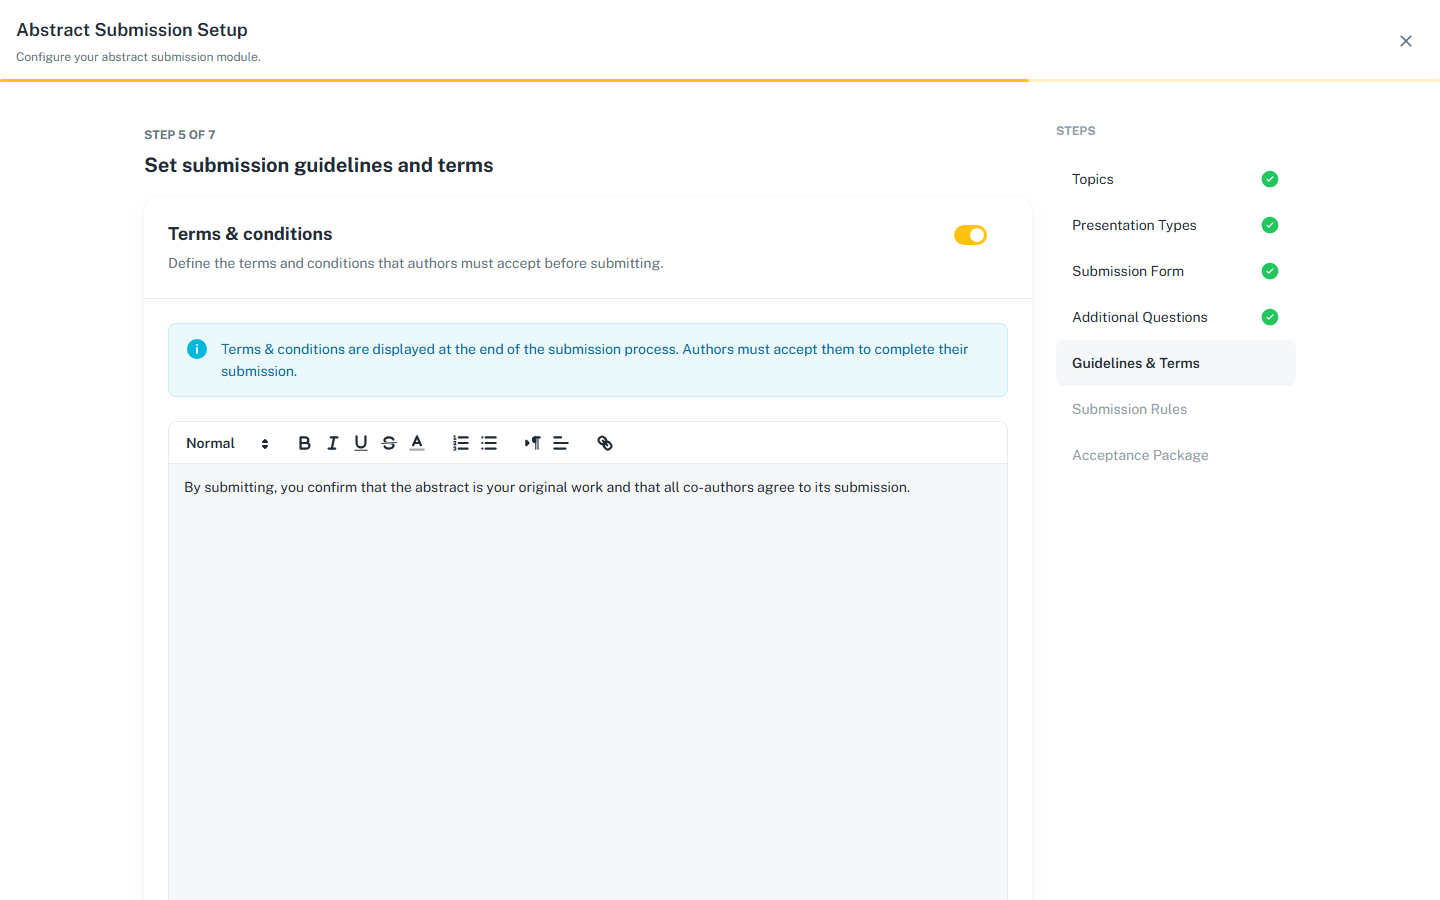Insert a hyperlink in the editor
1440x900 pixels.
(605, 443)
